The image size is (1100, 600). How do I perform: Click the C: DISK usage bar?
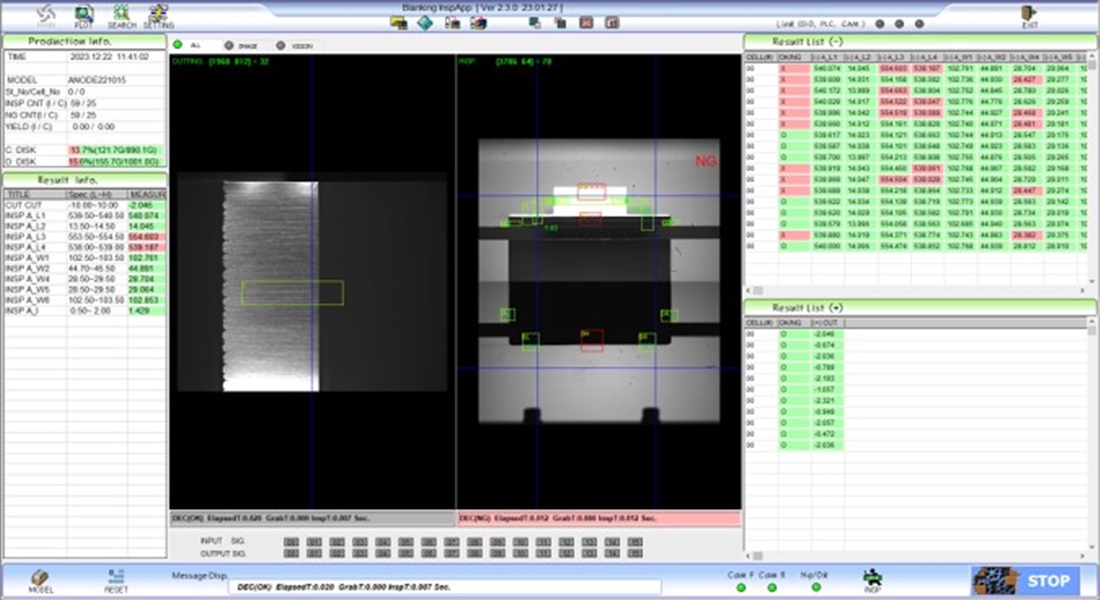coord(112,149)
